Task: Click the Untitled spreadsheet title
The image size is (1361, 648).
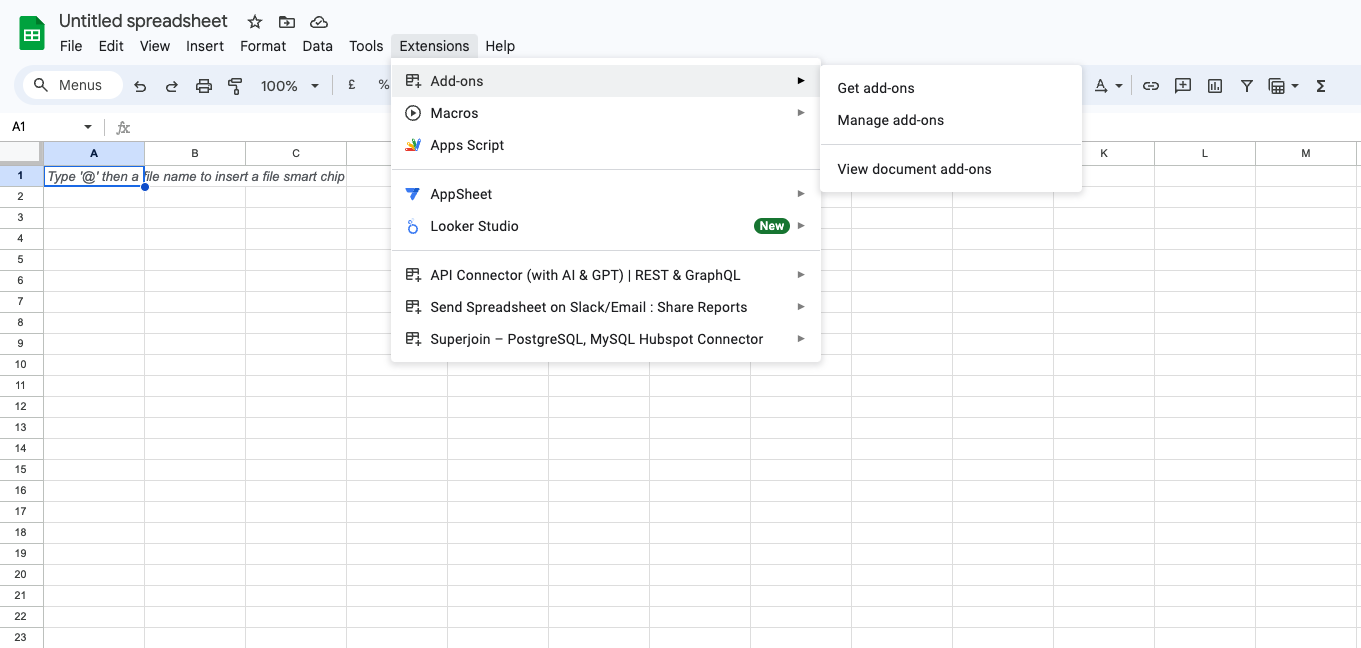Action: (143, 21)
